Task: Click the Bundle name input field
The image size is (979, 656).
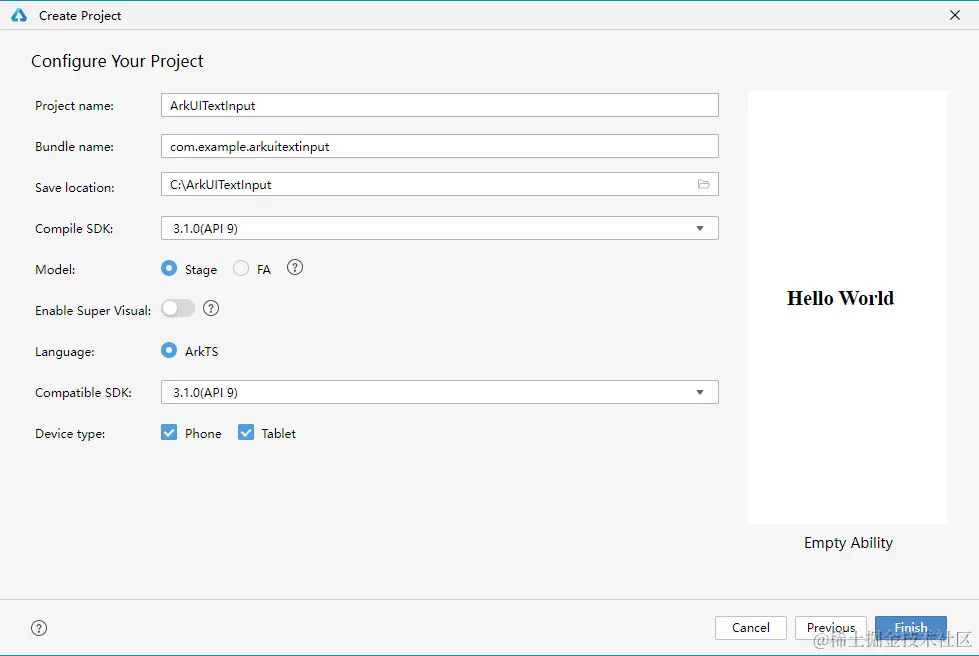Action: 439,146
